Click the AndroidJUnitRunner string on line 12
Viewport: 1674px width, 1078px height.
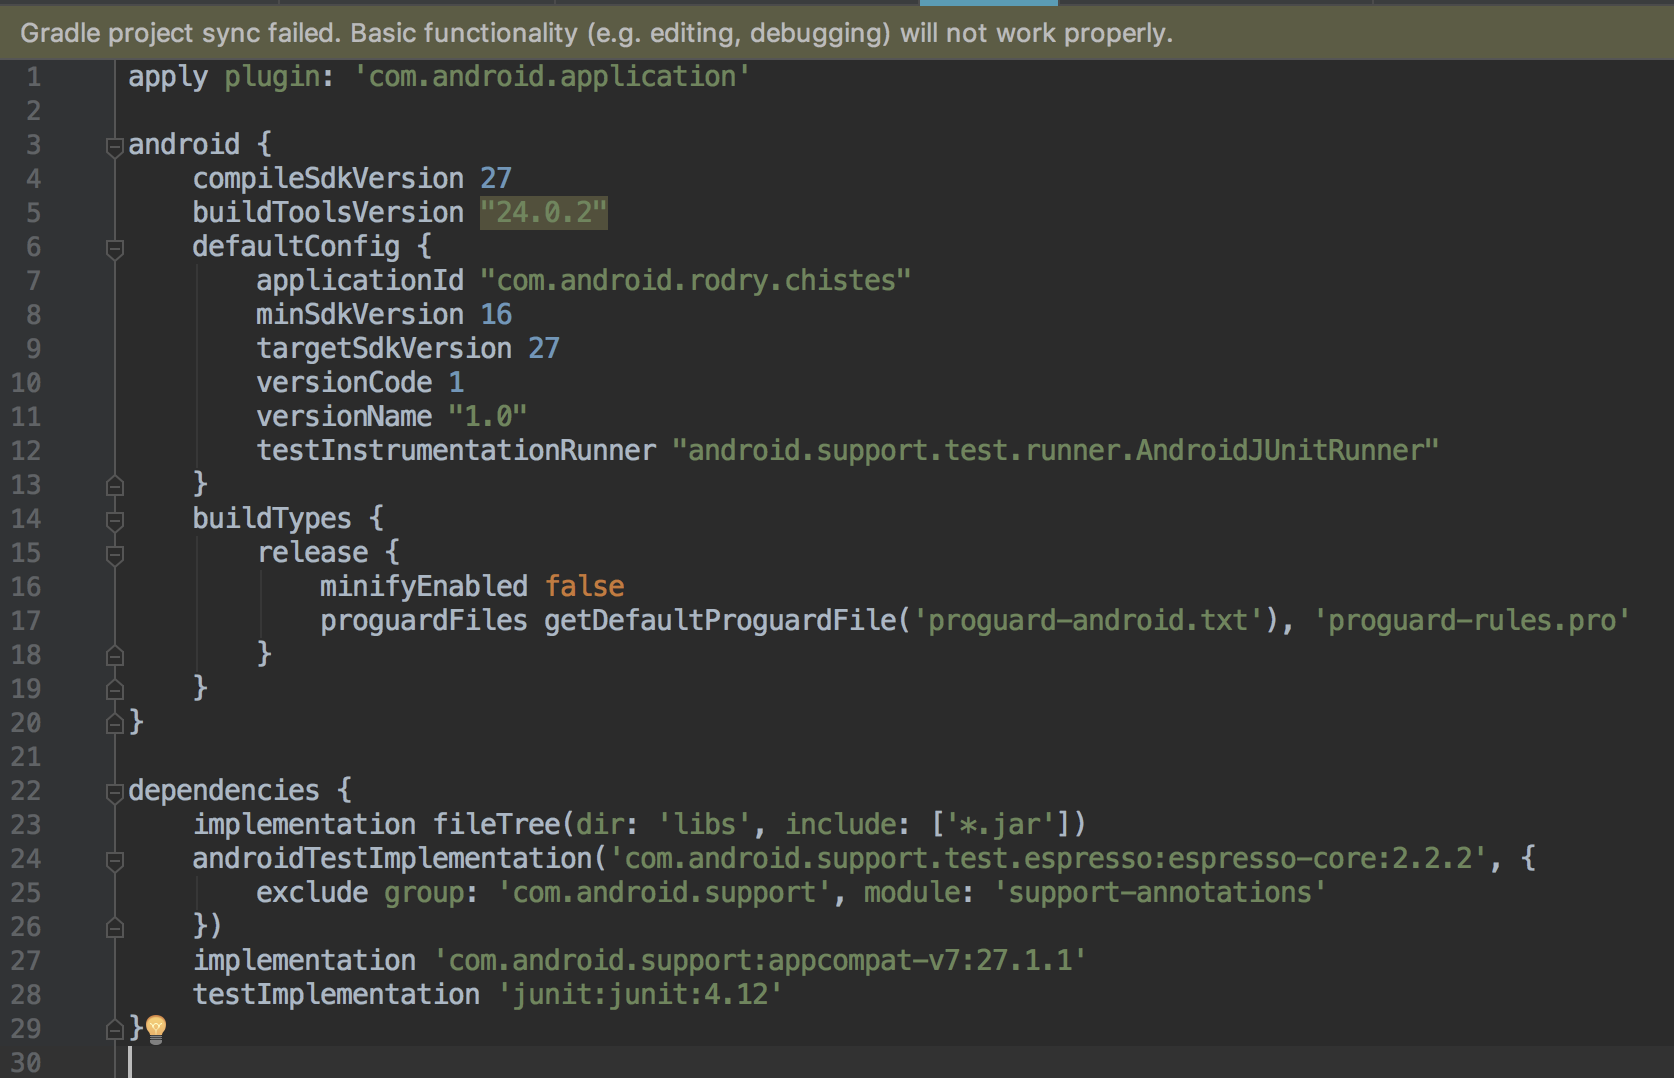point(1056,450)
